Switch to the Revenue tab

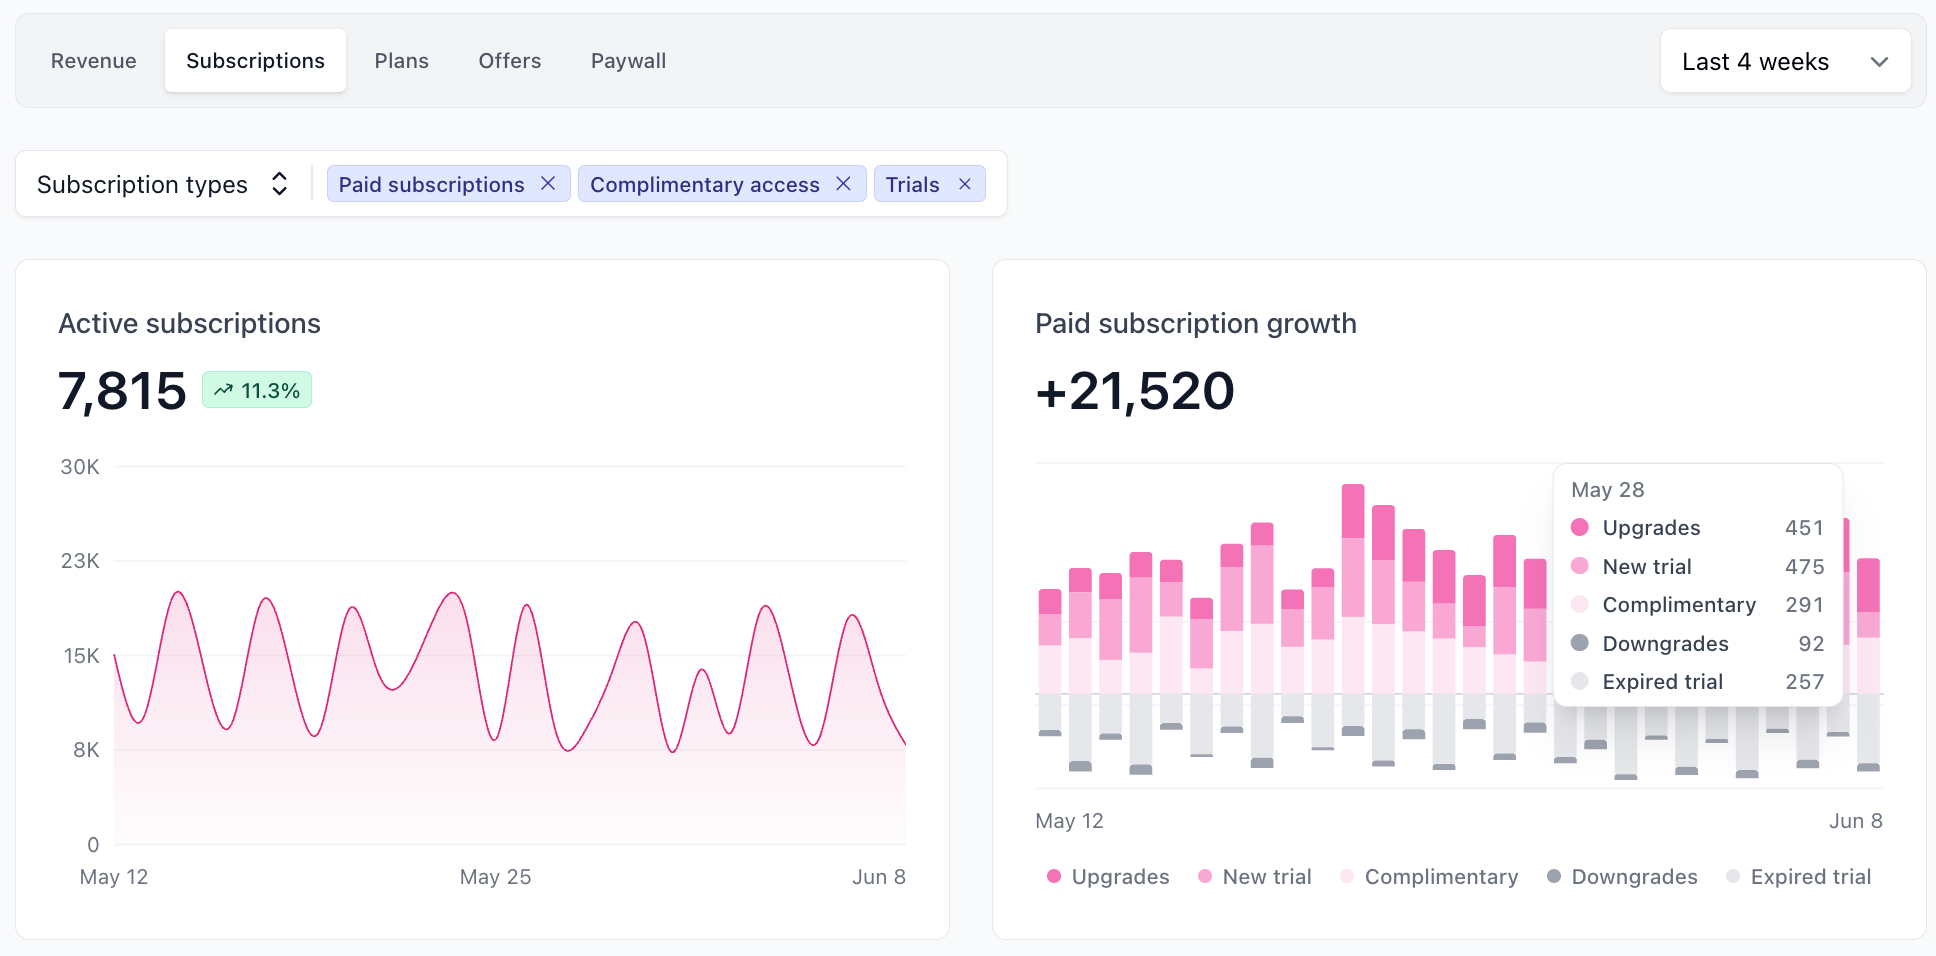click(x=94, y=61)
